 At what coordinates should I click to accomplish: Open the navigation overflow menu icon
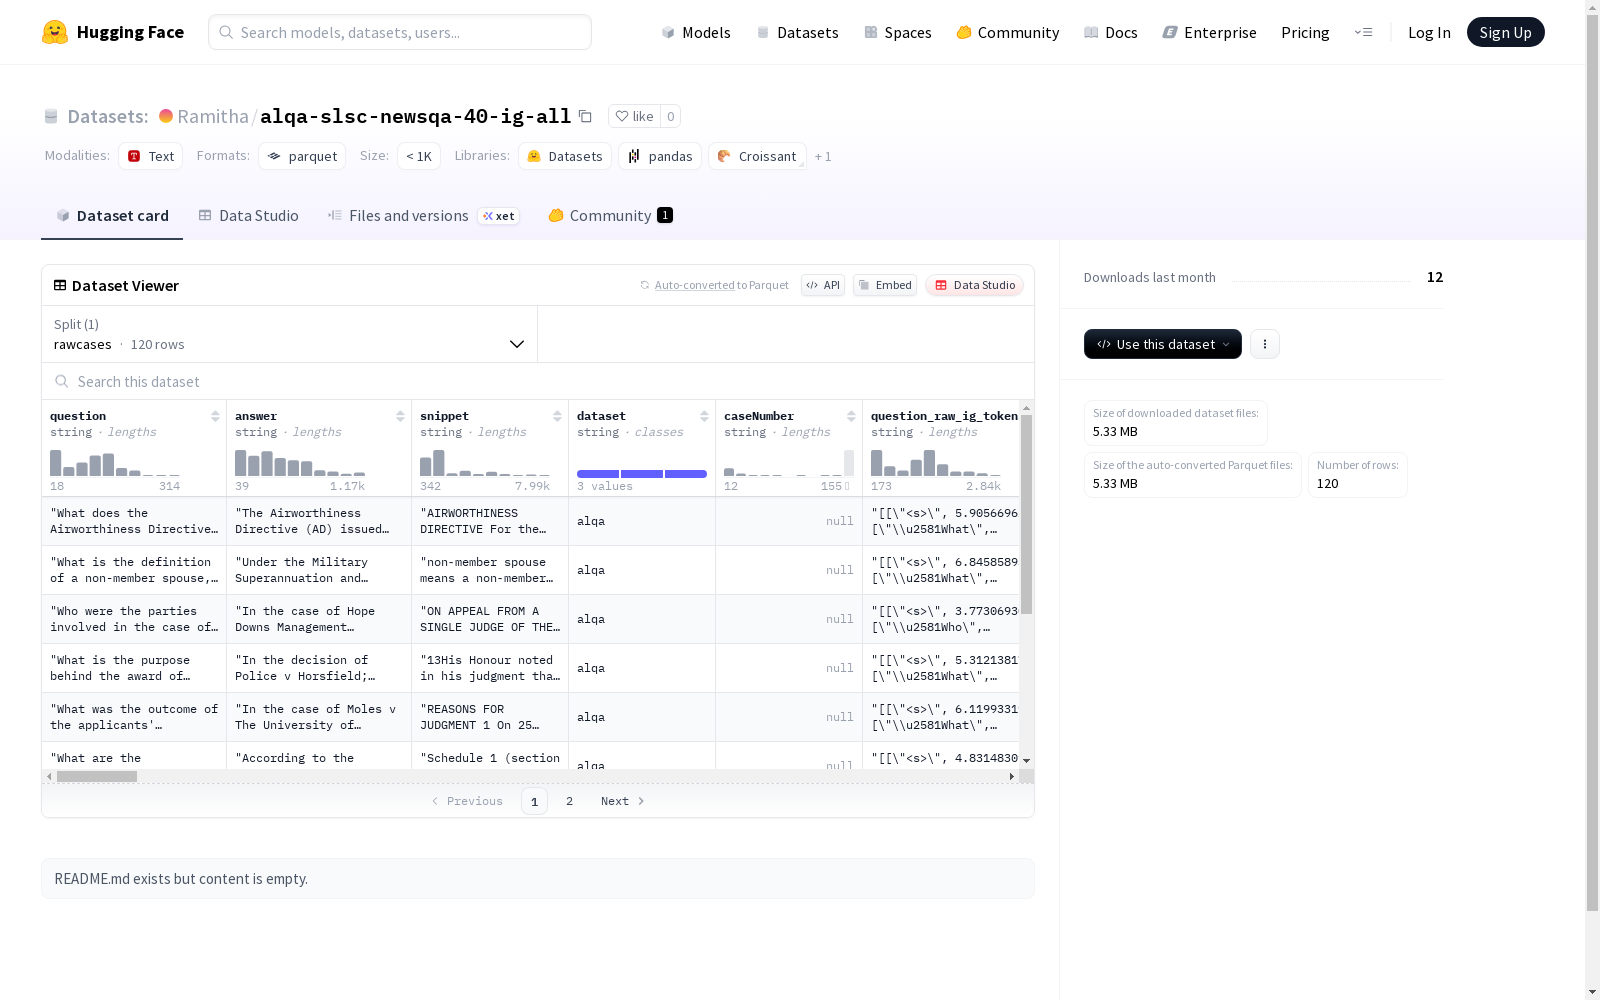[x=1364, y=32]
